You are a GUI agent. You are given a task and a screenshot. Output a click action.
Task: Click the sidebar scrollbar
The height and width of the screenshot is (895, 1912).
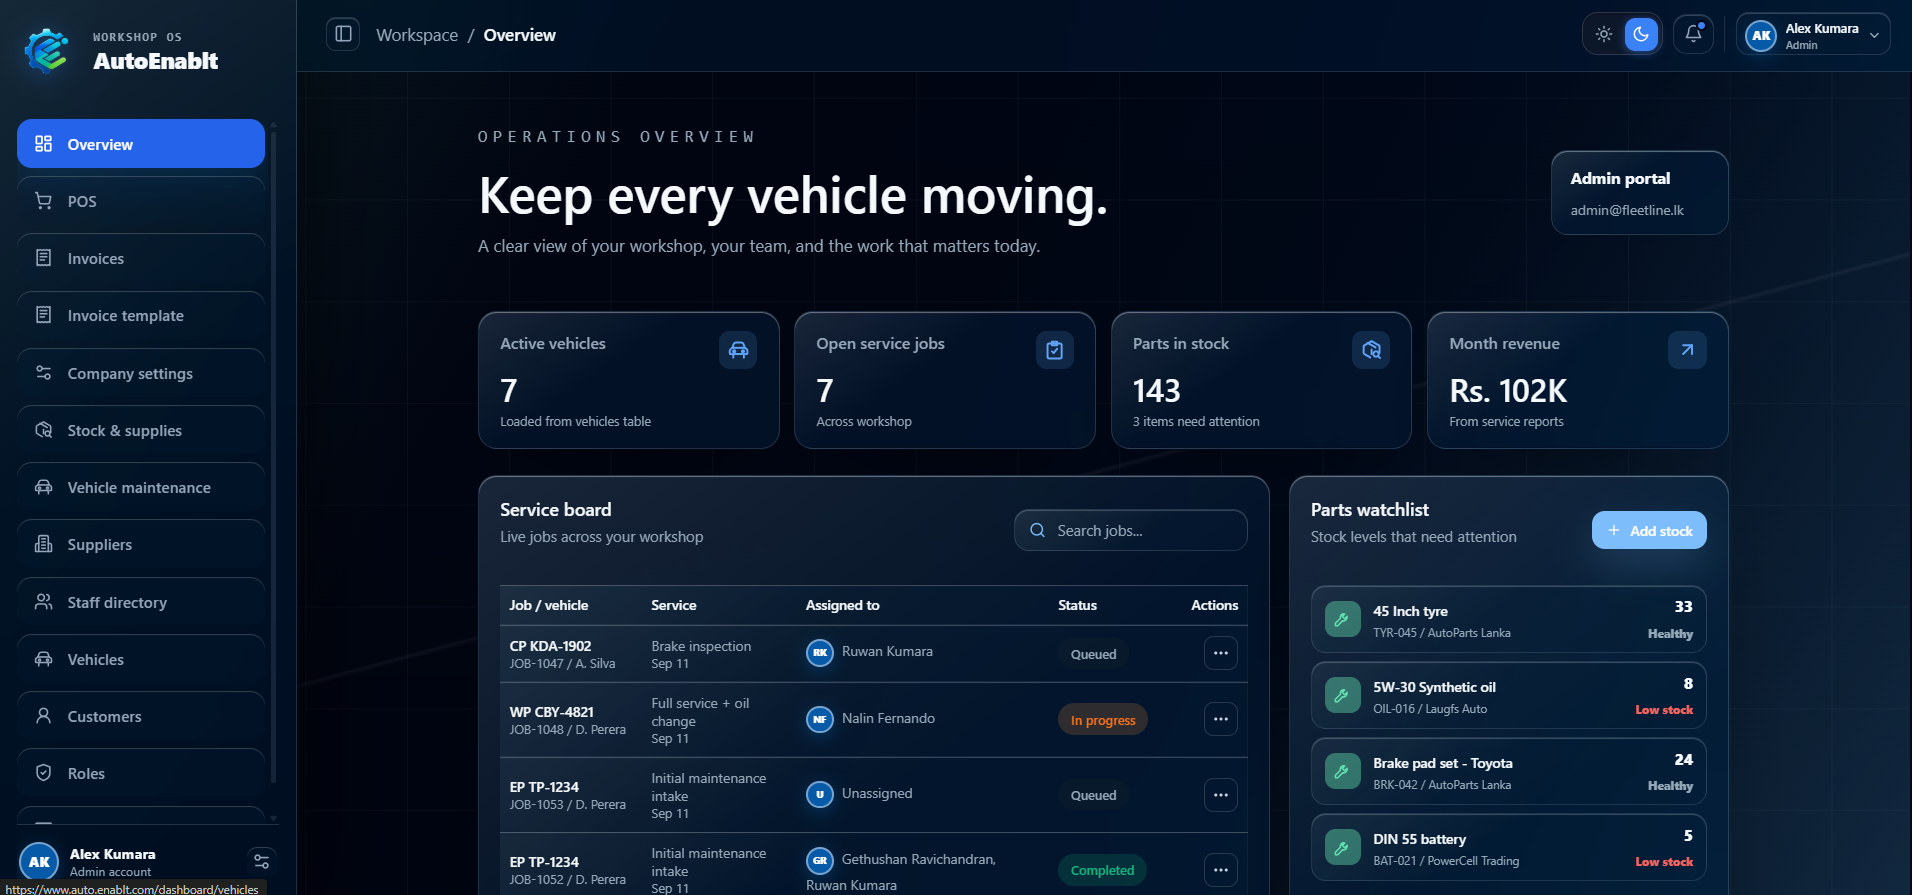[273, 455]
